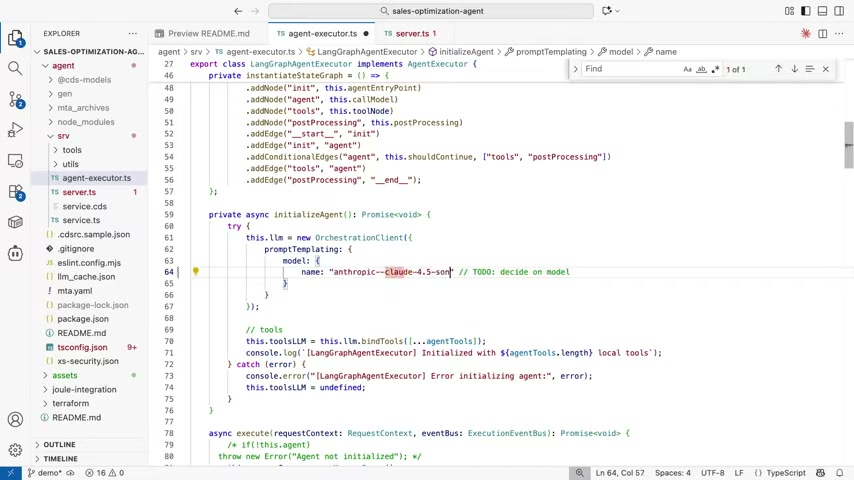The image size is (854, 480).
Task: Go back in navigation history
Action: click(x=238, y=11)
